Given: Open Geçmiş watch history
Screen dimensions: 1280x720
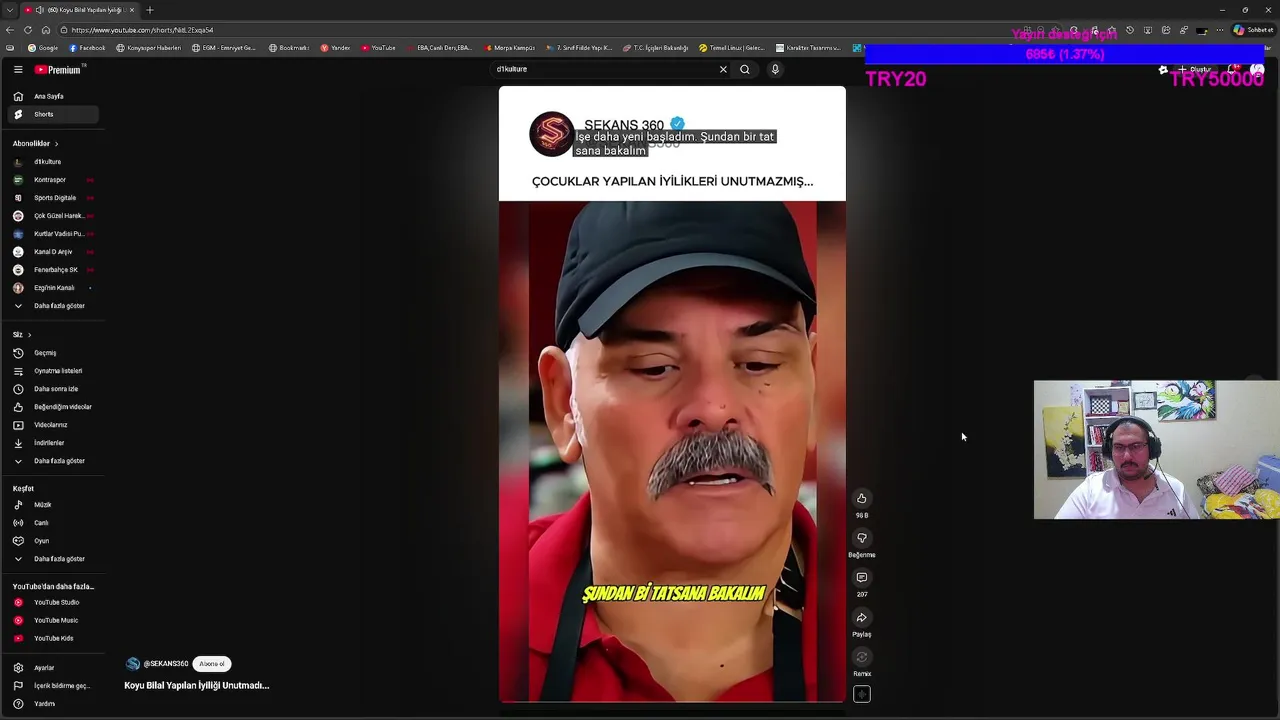Looking at the screenshot, I should [x=52, y=353].
